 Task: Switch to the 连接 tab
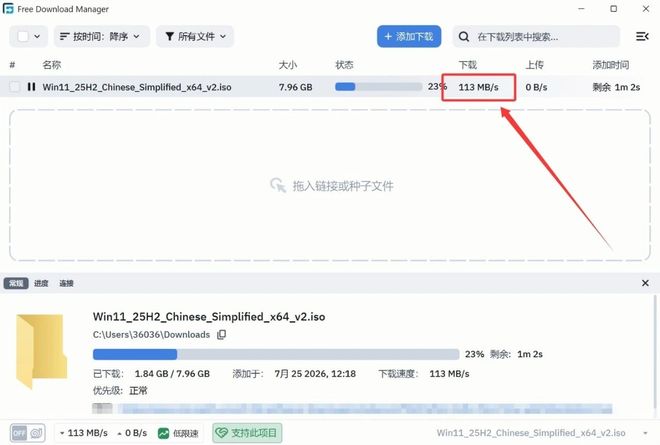[x=67, y=283]
